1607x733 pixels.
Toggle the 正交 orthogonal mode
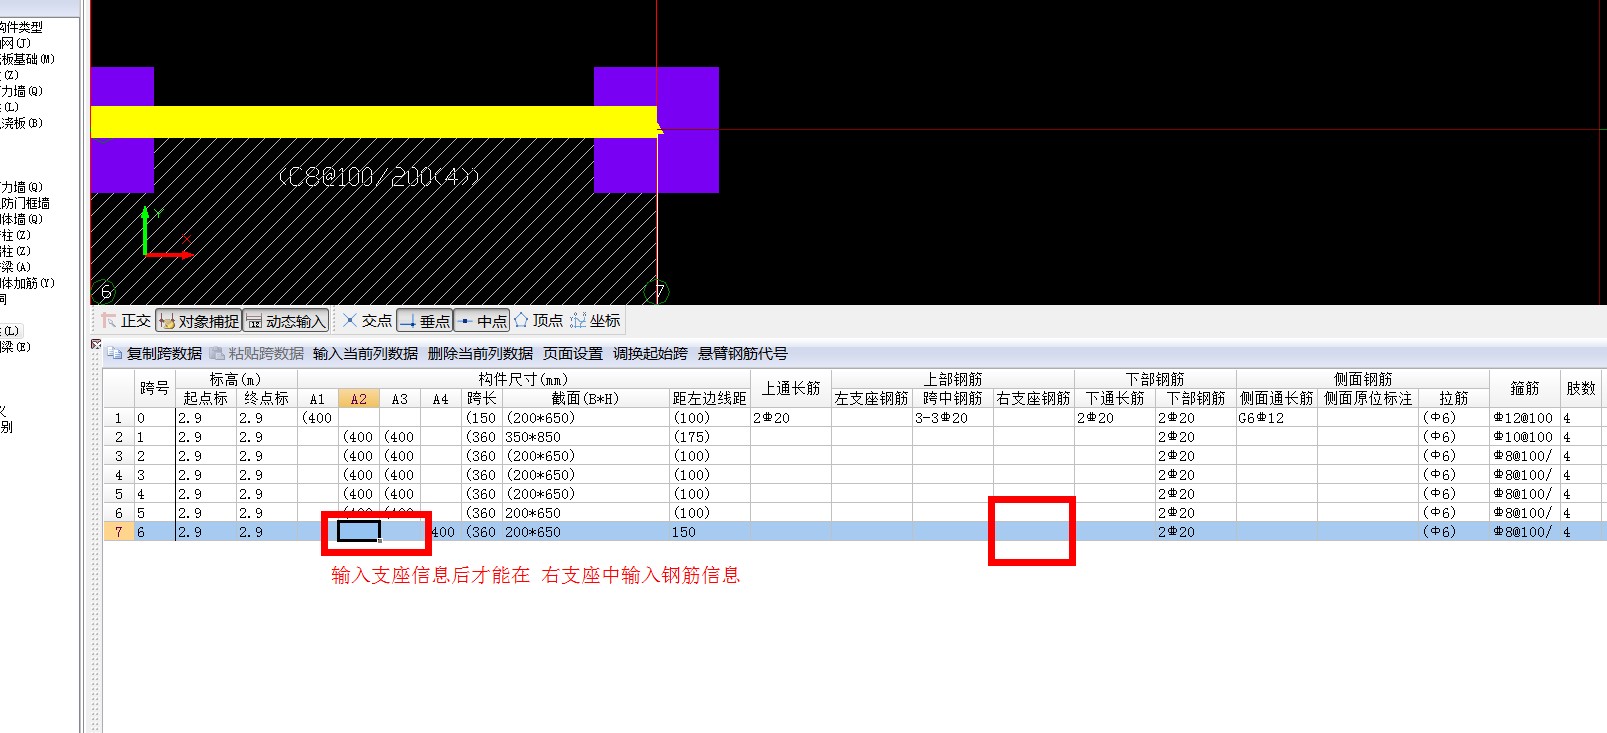pyautogui.click(x=126, y=321)
